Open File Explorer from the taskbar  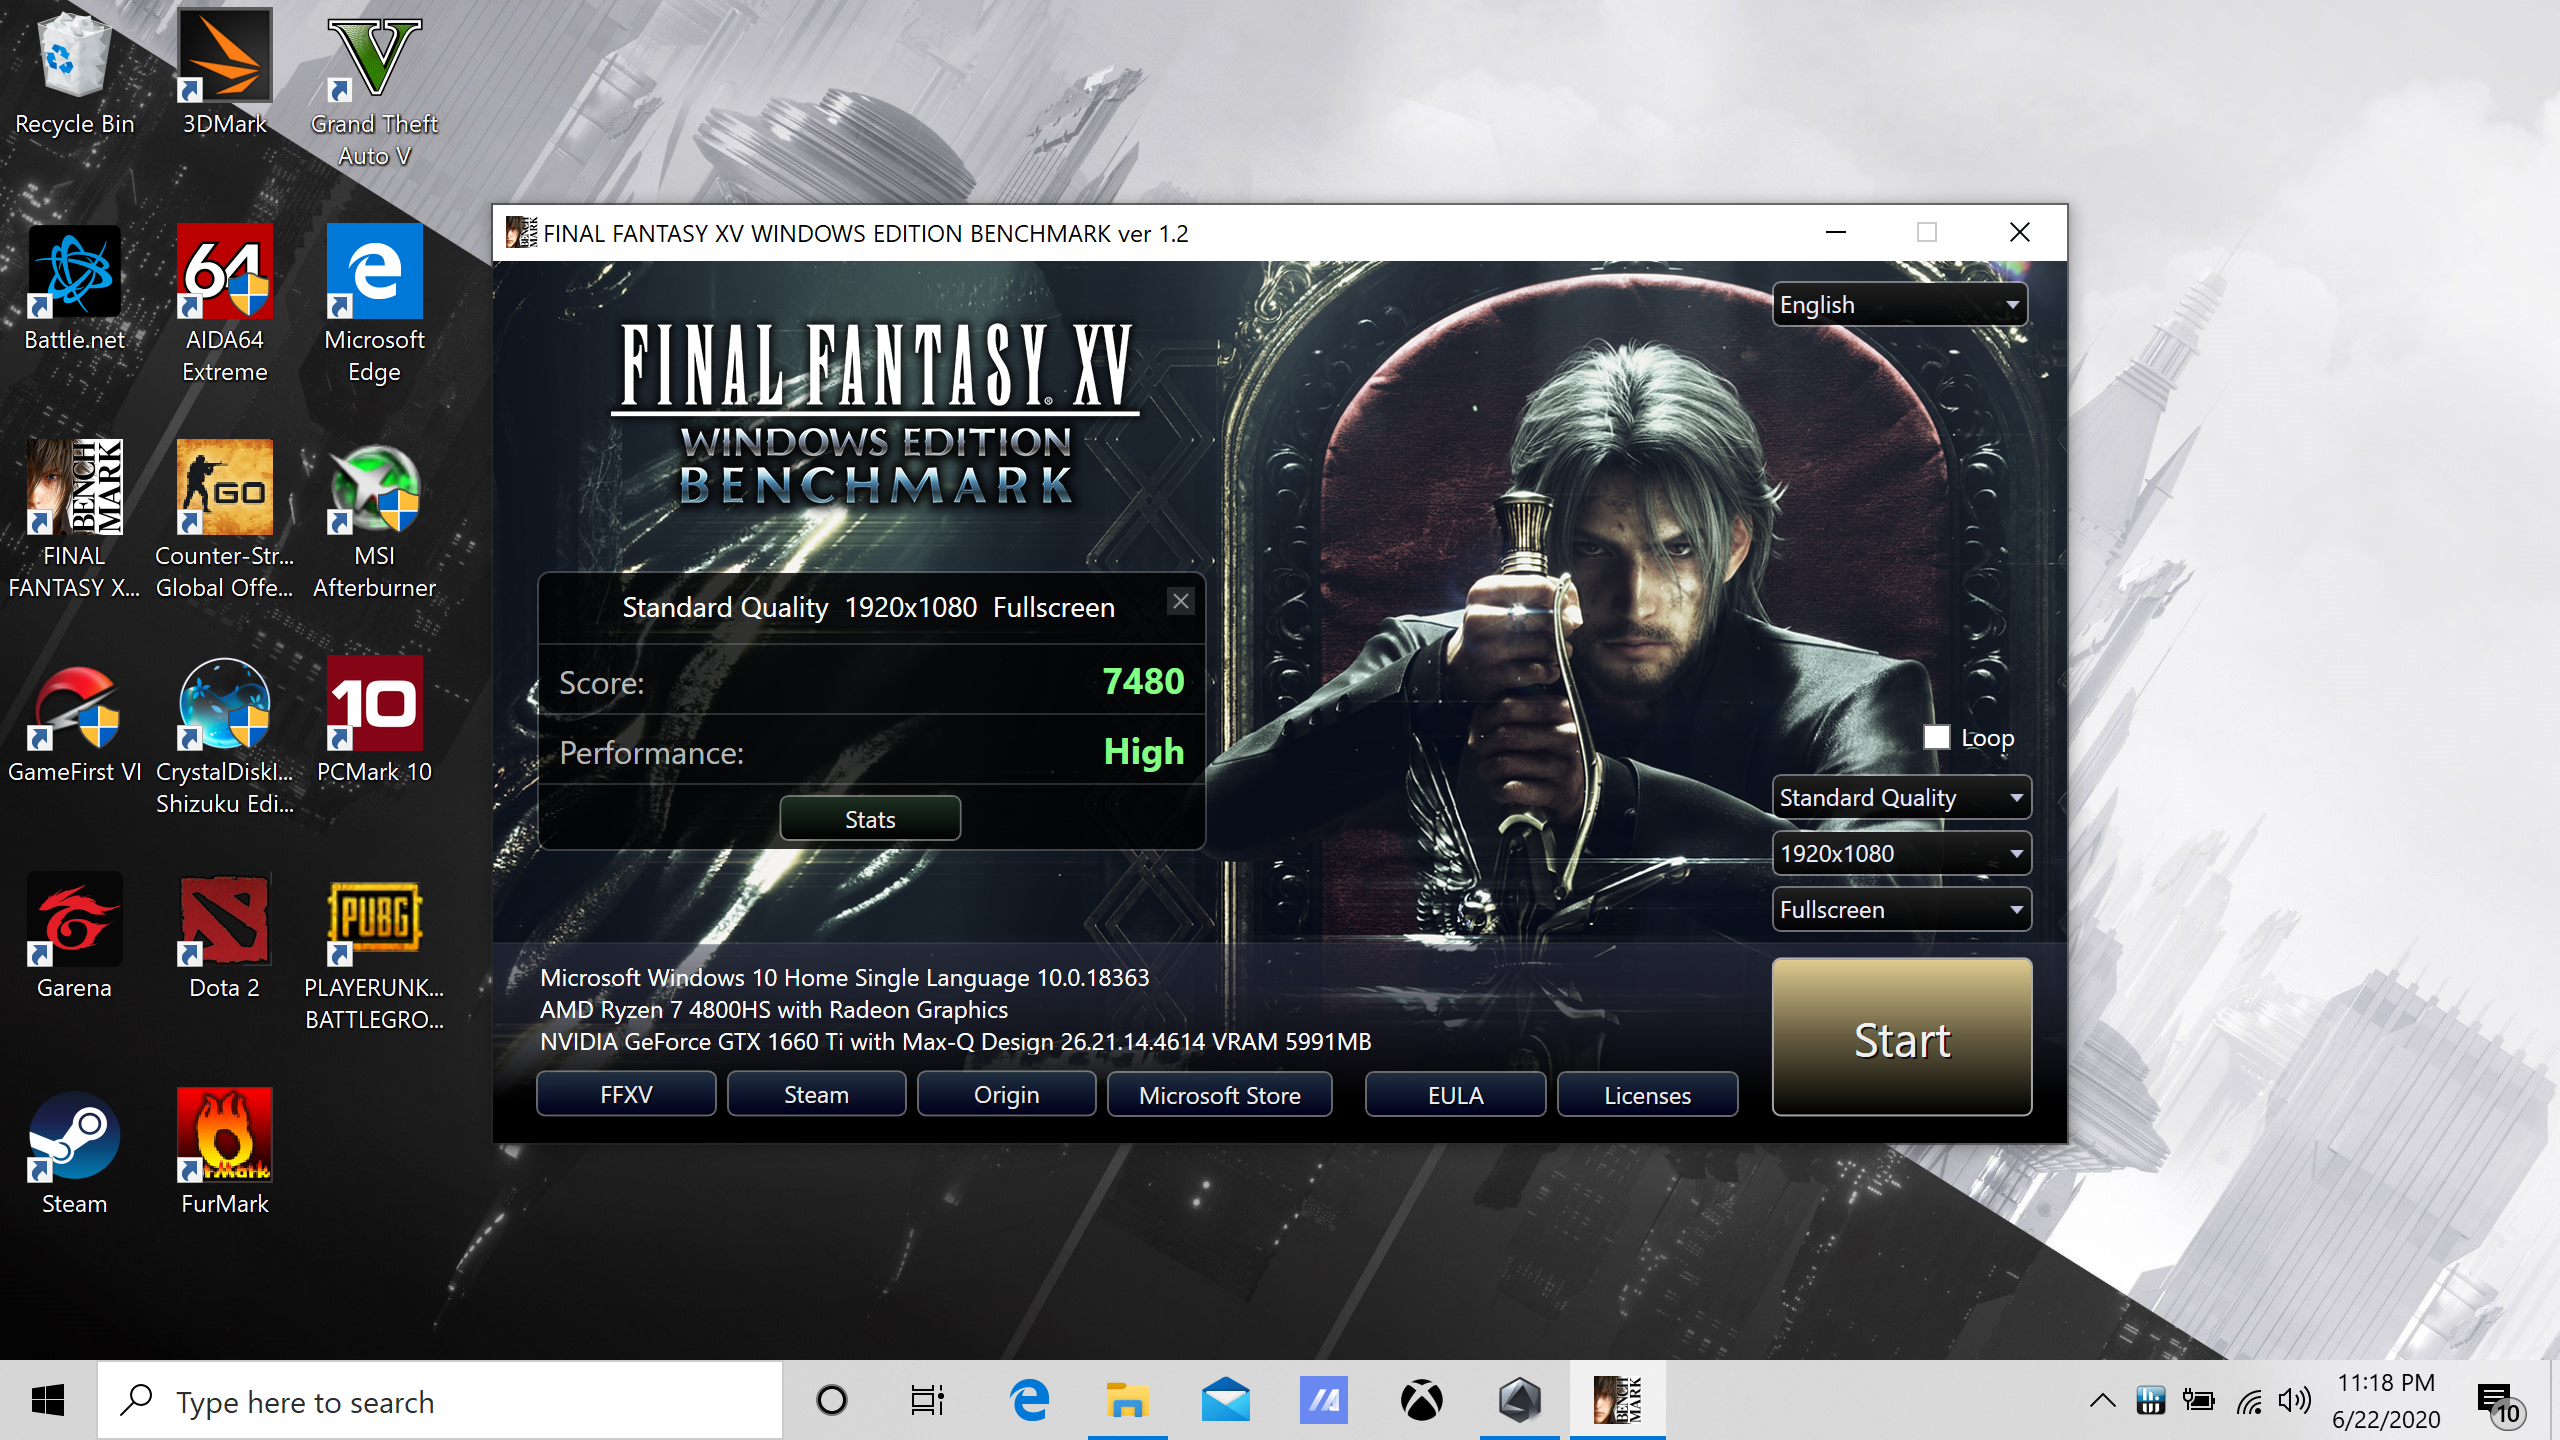[x=1127, y=1401]
